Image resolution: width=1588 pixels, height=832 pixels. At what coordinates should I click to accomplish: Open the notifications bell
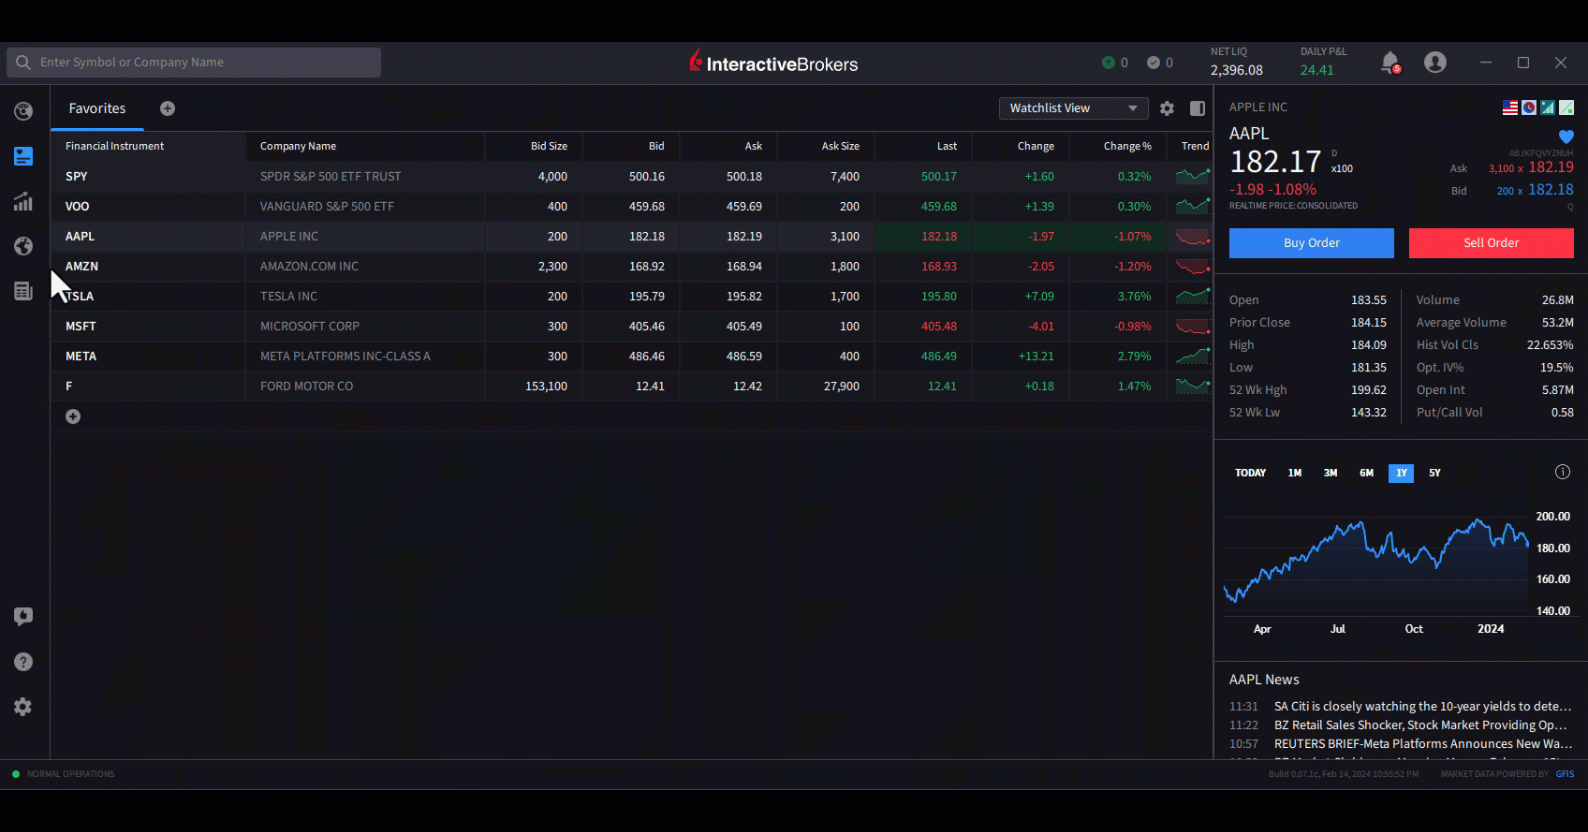point(1390,62)
